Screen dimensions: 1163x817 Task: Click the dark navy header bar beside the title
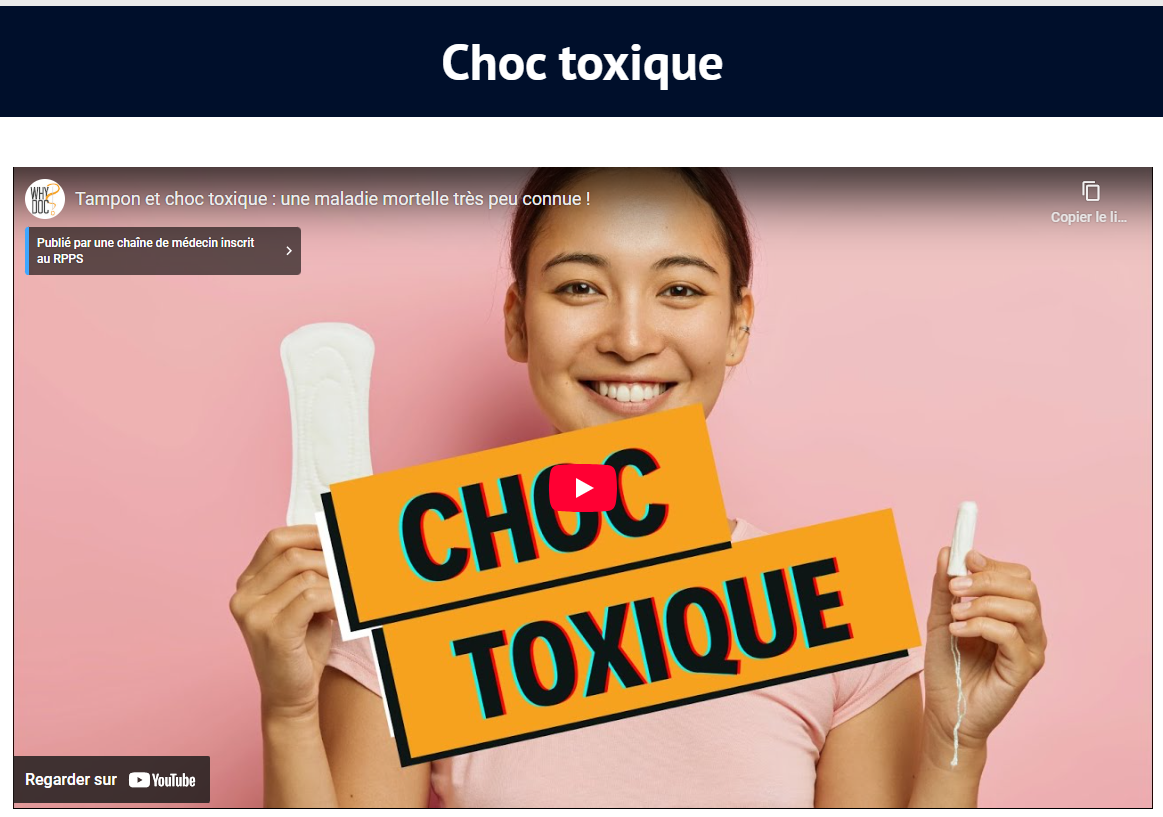point(223,62)
